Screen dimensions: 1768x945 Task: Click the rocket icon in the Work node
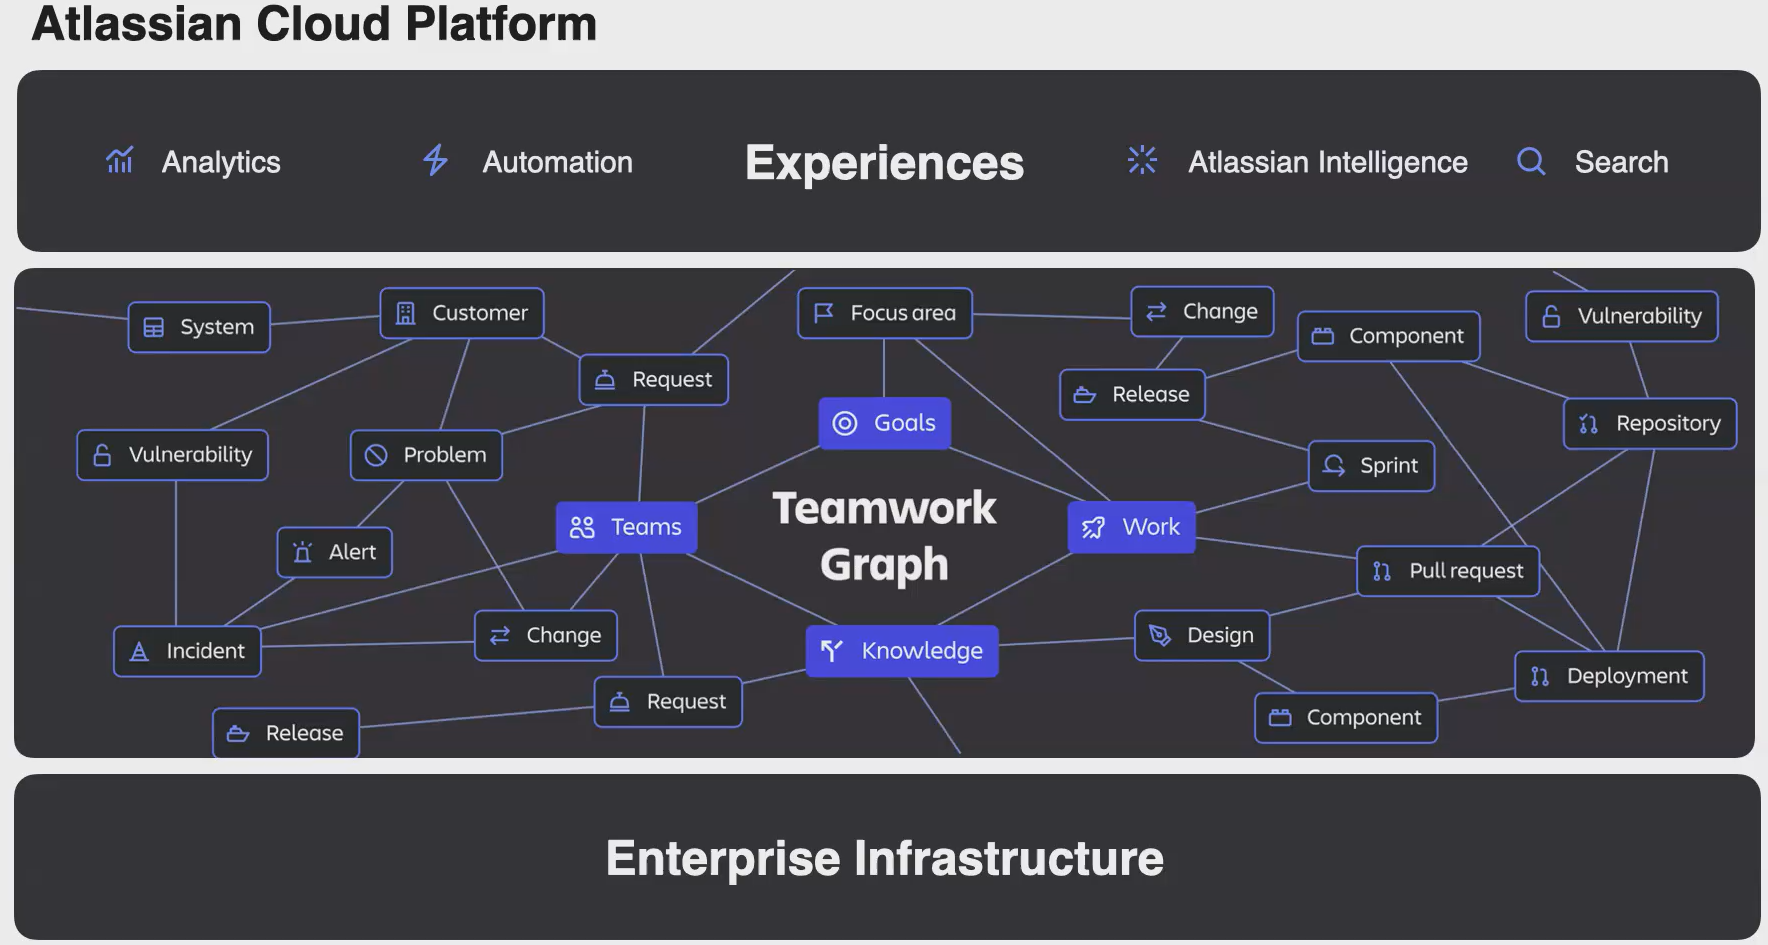[1093, 527]
